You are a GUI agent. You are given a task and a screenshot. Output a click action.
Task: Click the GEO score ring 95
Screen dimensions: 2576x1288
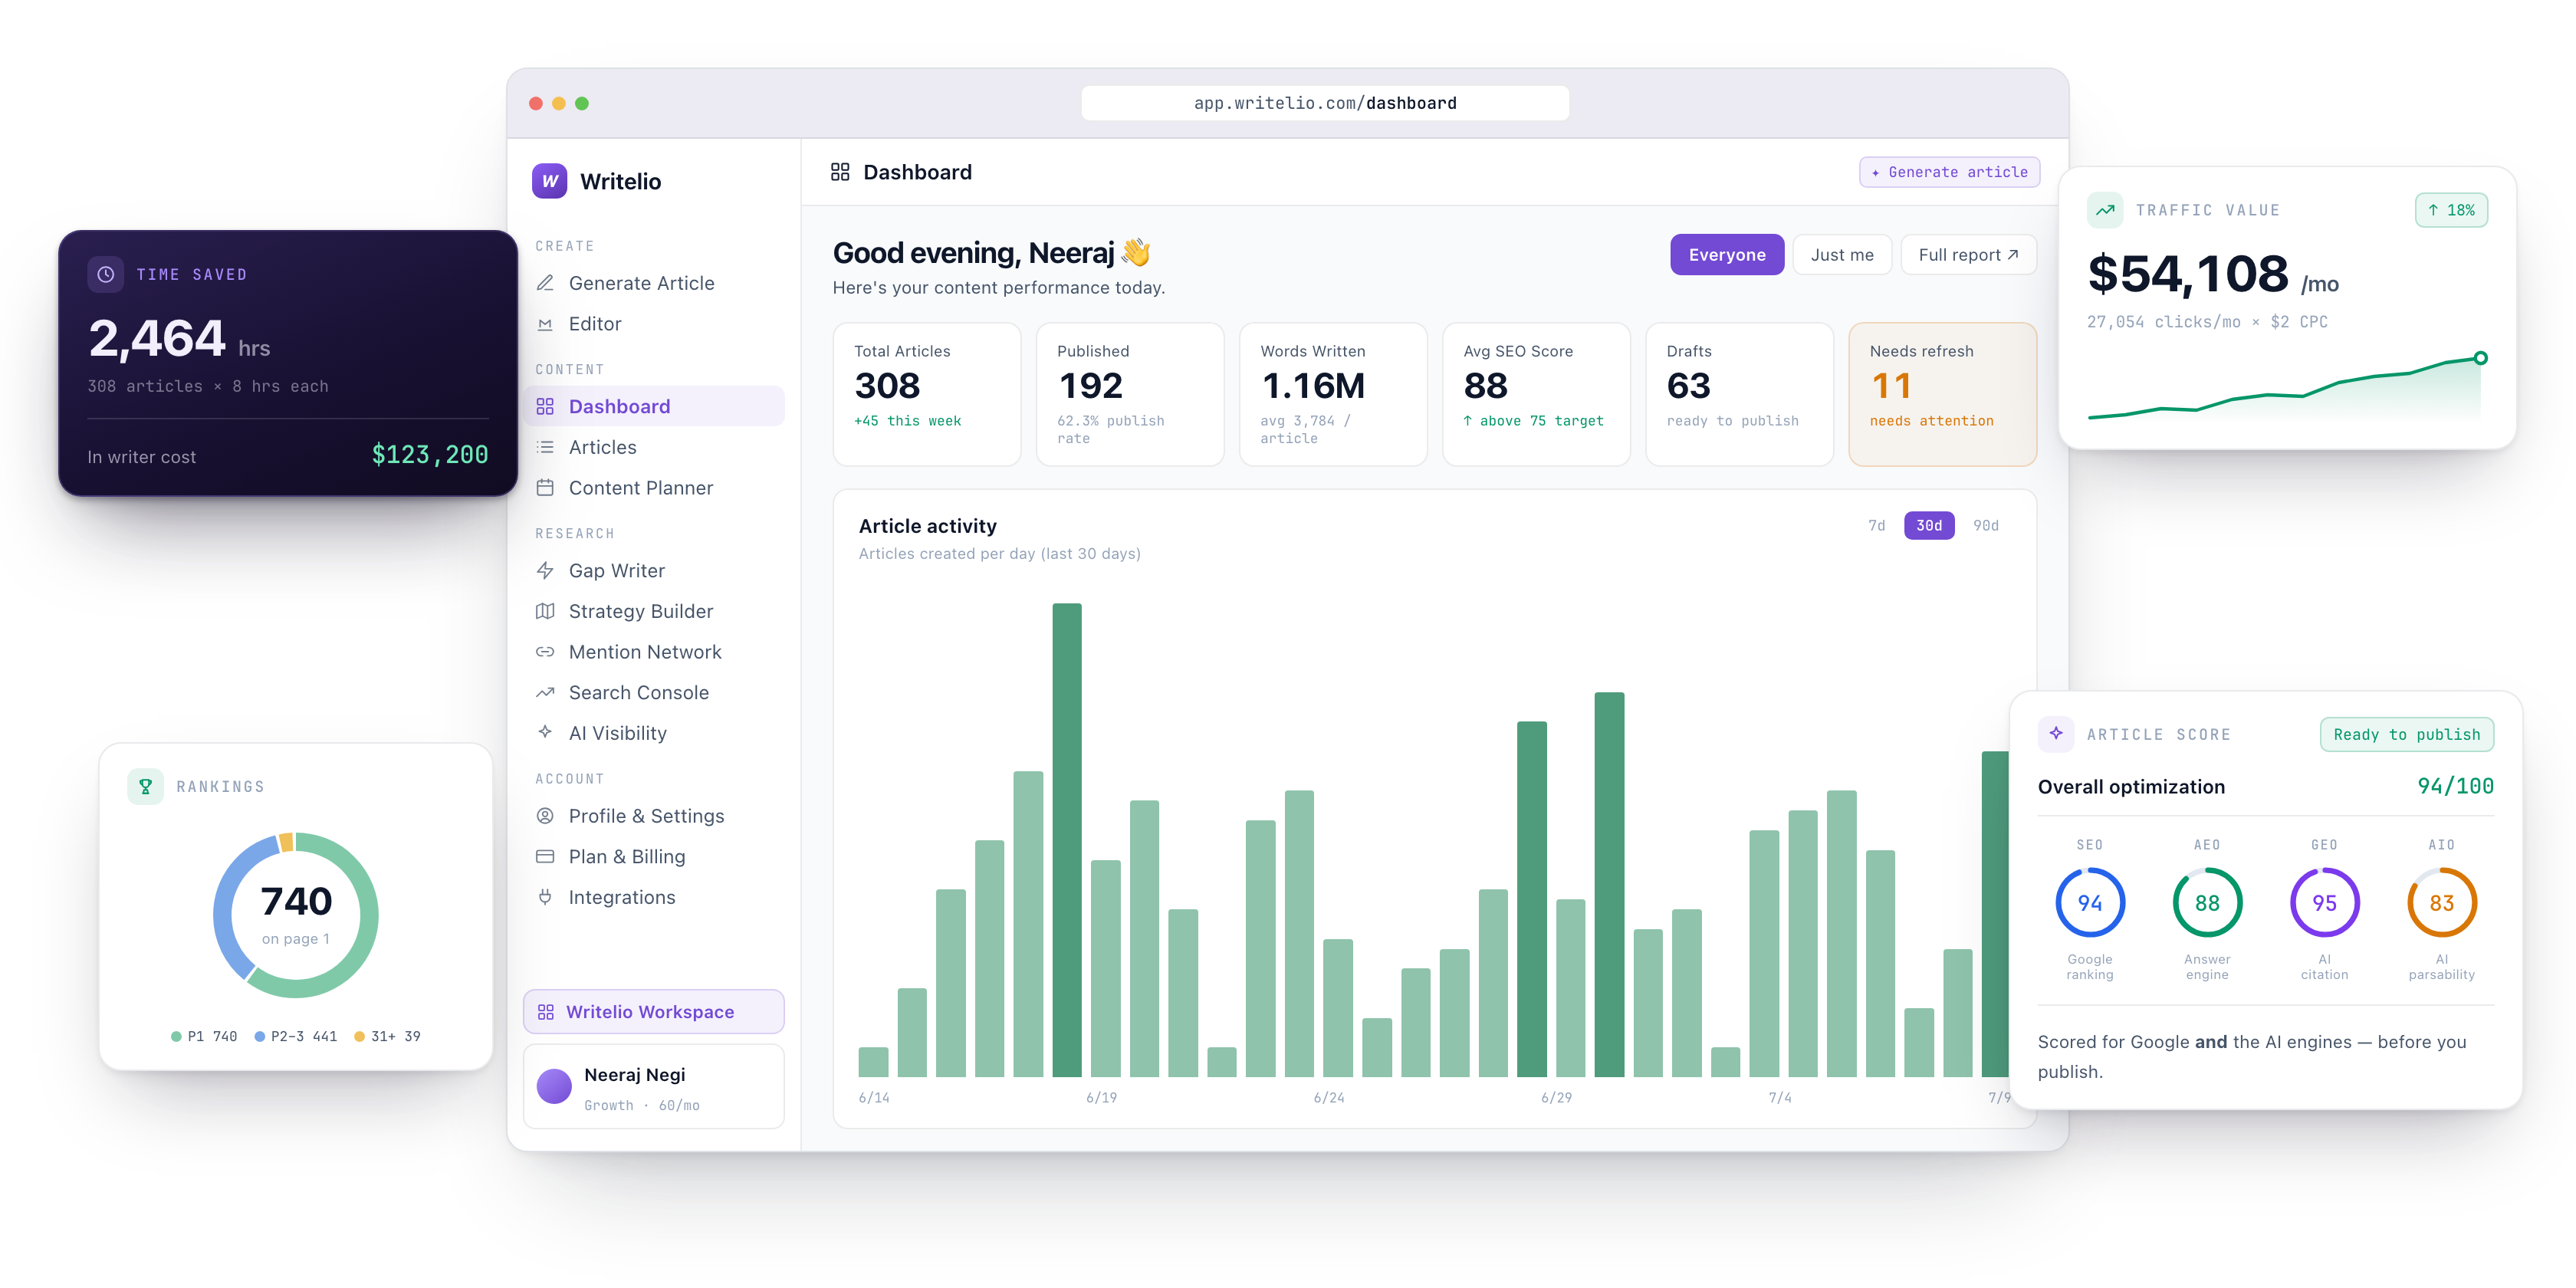coord(2325,903)
